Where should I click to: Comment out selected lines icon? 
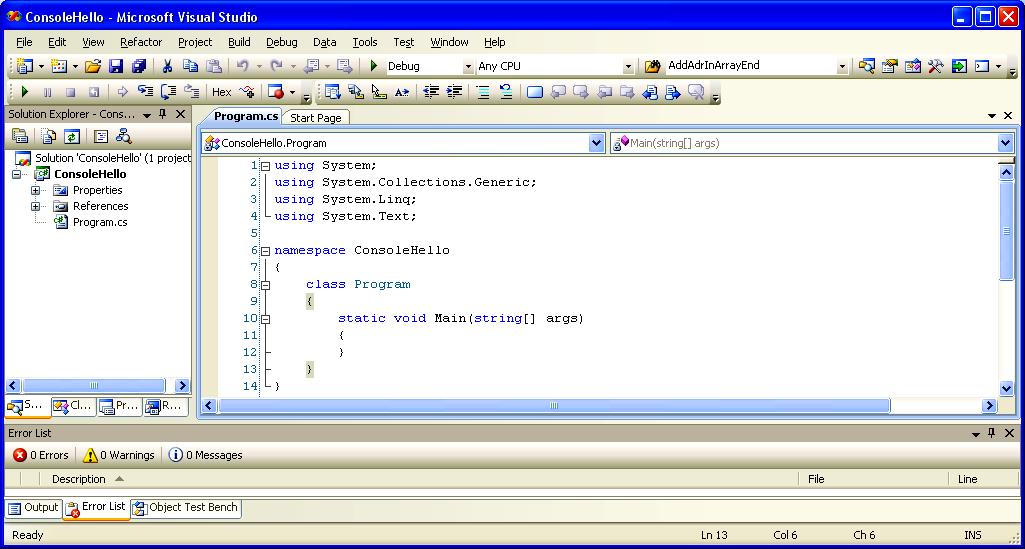[483, 92]
